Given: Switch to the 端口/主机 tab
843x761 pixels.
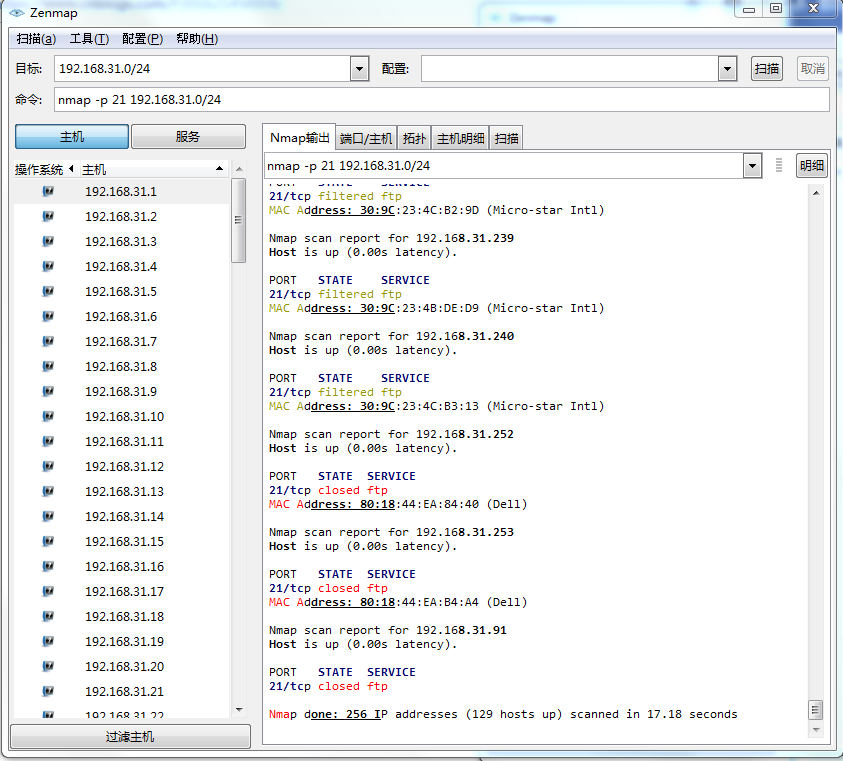Looking at the screenshot, I should [366, 139].
